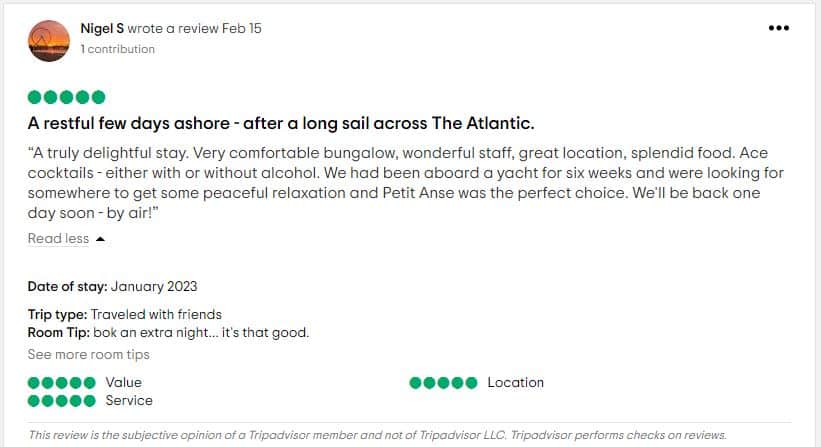The height and width of the screenshot is (447, 821).
Task: Select the review body text paragraph
Action: (406, 183)
